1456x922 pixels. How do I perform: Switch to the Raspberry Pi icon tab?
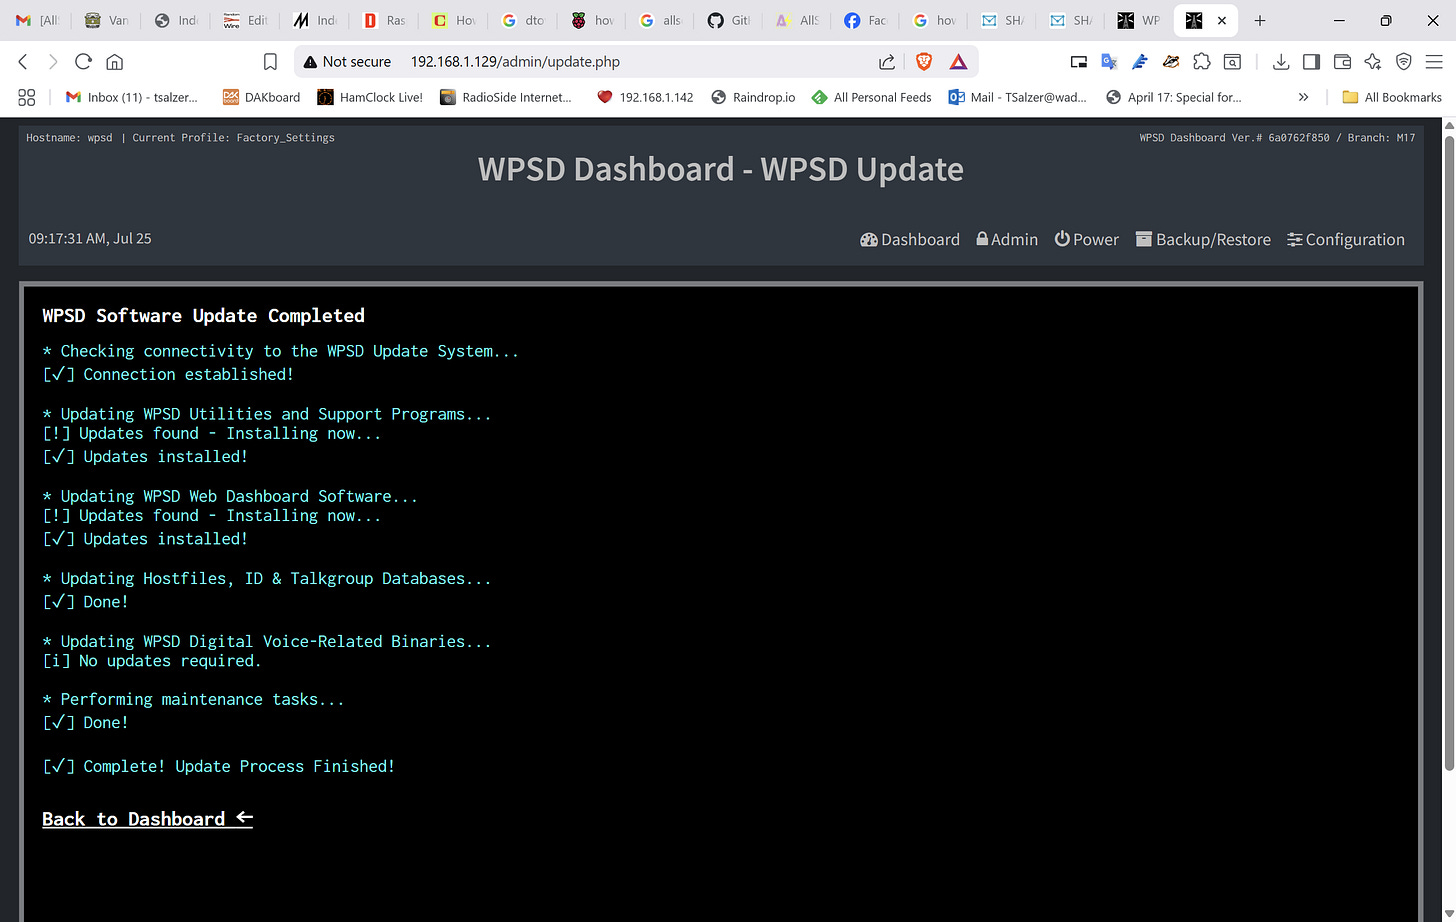(592, 20)
